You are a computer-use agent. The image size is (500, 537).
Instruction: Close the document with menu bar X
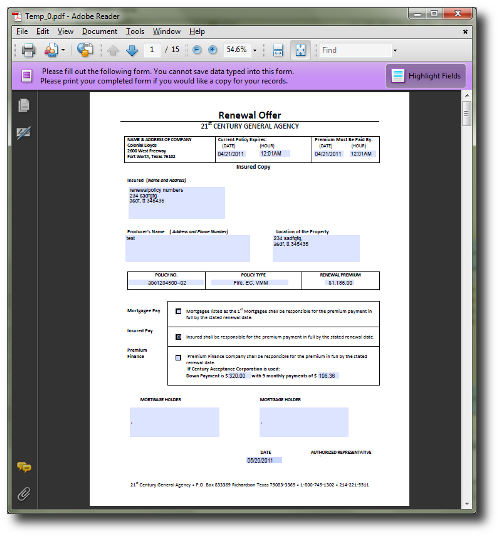[x=465, y=32]
